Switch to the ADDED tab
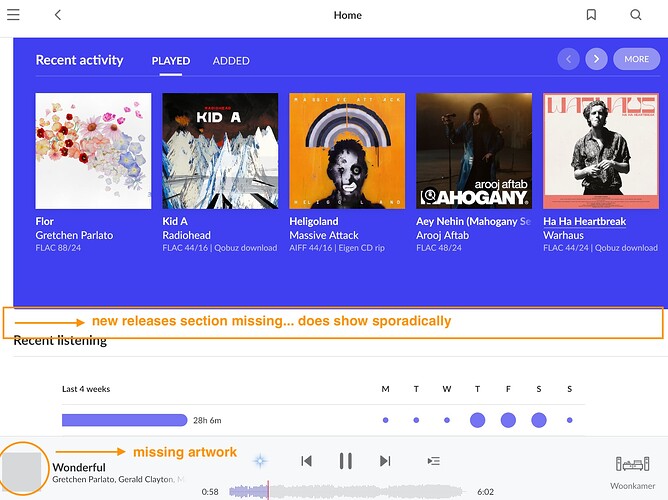668x500 pixels. (231, 61)
